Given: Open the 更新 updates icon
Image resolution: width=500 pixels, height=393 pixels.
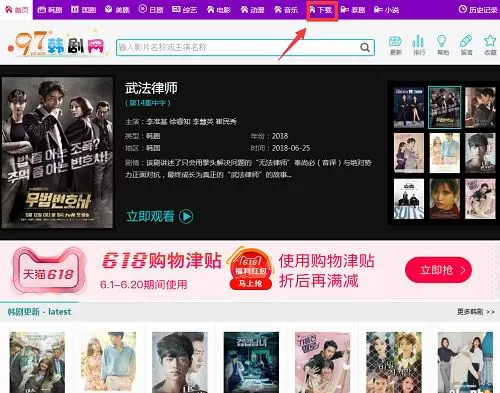Looking at the screenshot, I should tap(396, 45).
